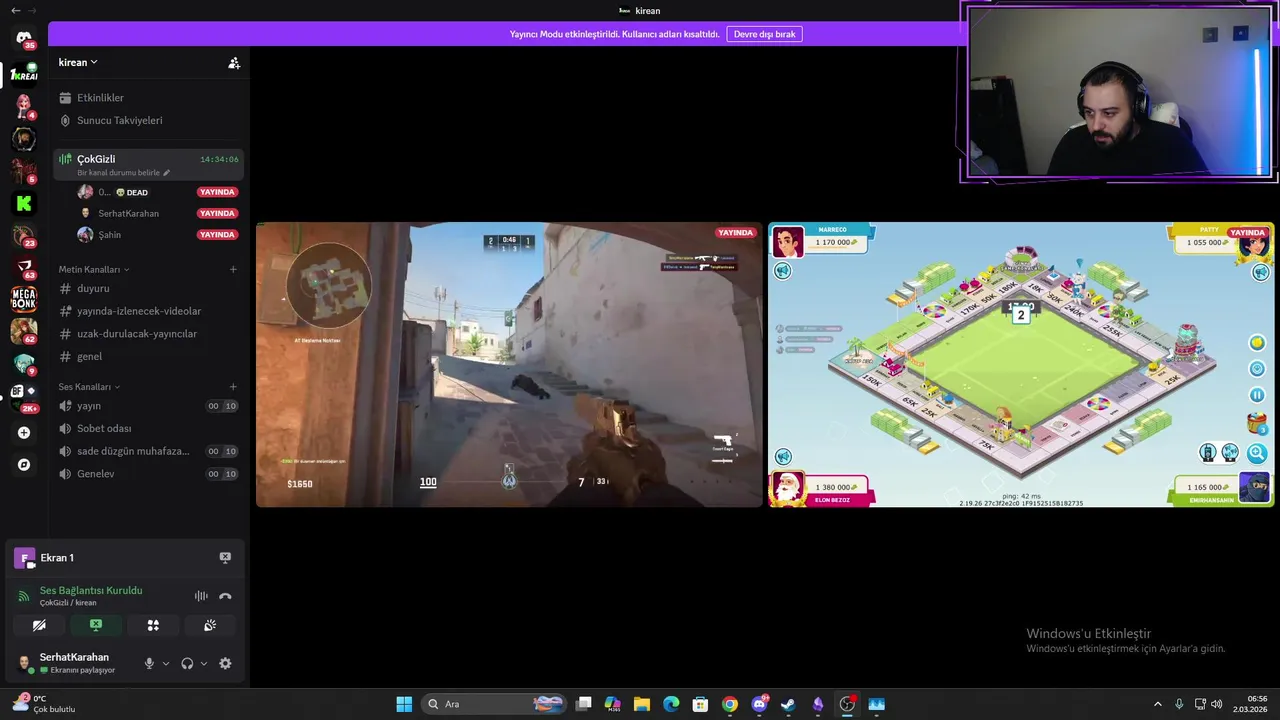Open Microsoft Edge from taskbar
The image size is (1280, 720).
(671, 704)
